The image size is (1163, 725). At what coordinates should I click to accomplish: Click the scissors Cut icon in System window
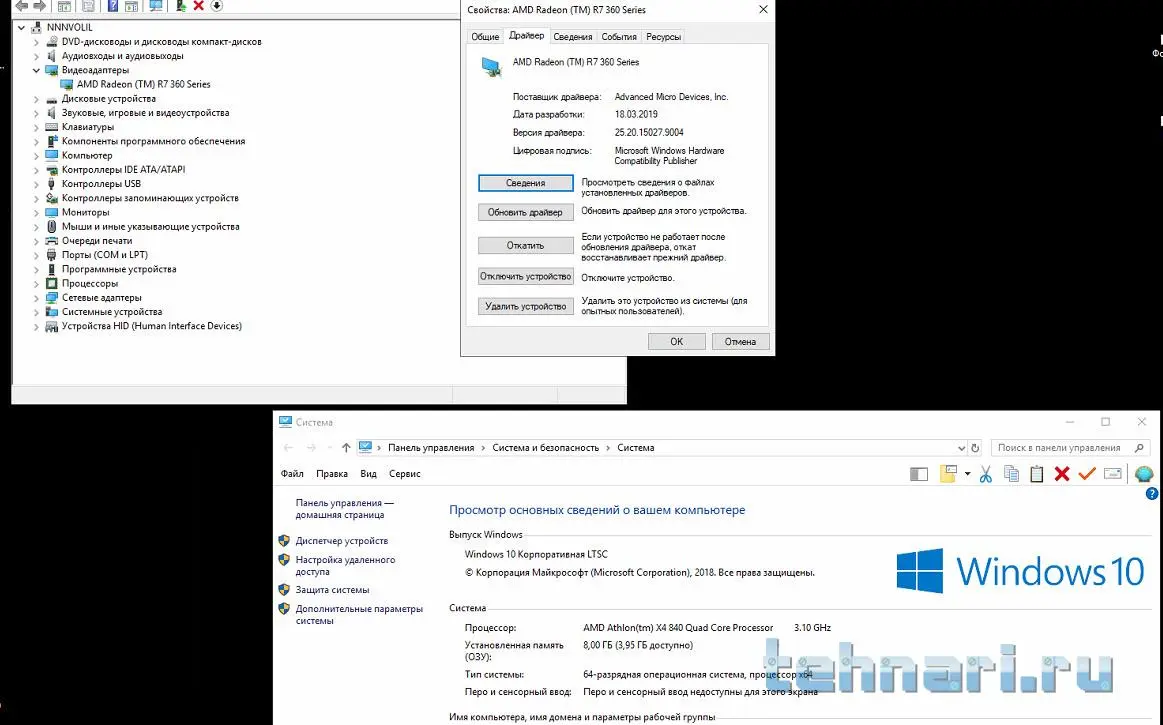[x=986, y=474]
